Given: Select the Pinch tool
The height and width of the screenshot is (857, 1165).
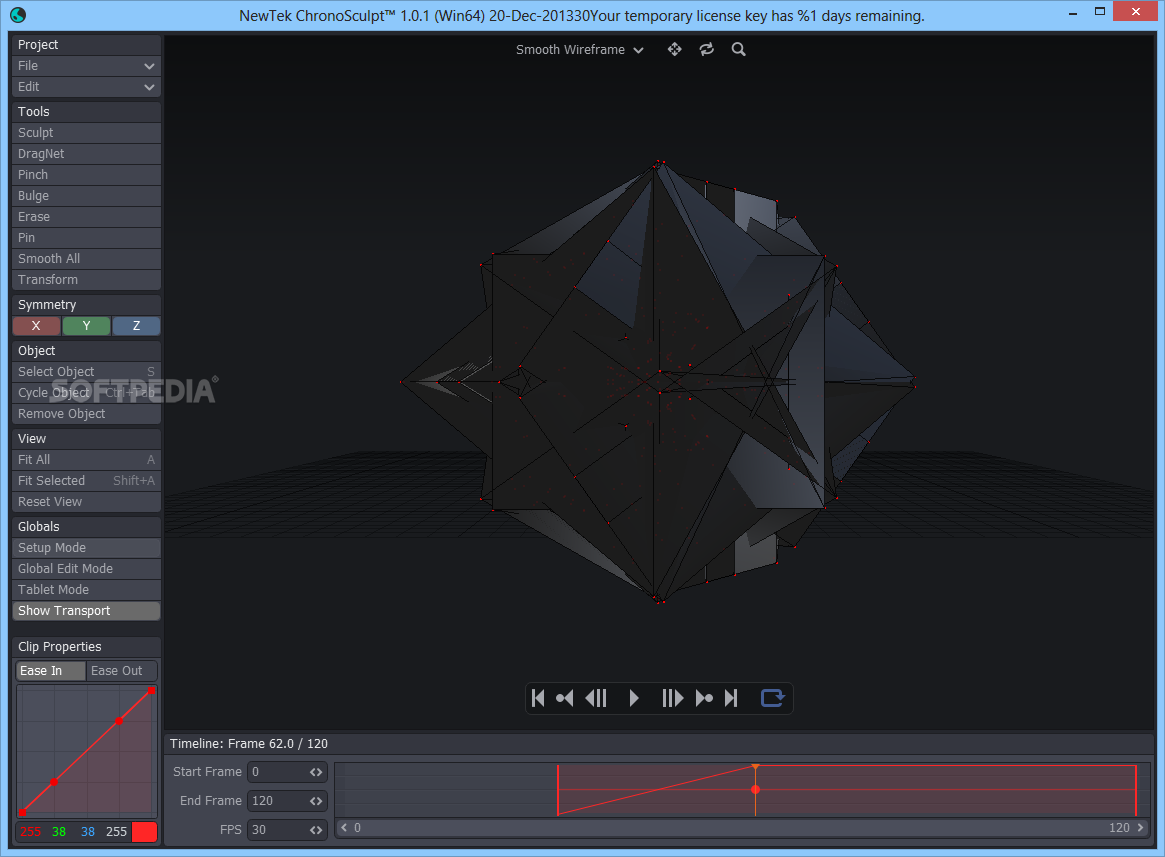Looking at the screenshot, I should (x=86, y=175).
